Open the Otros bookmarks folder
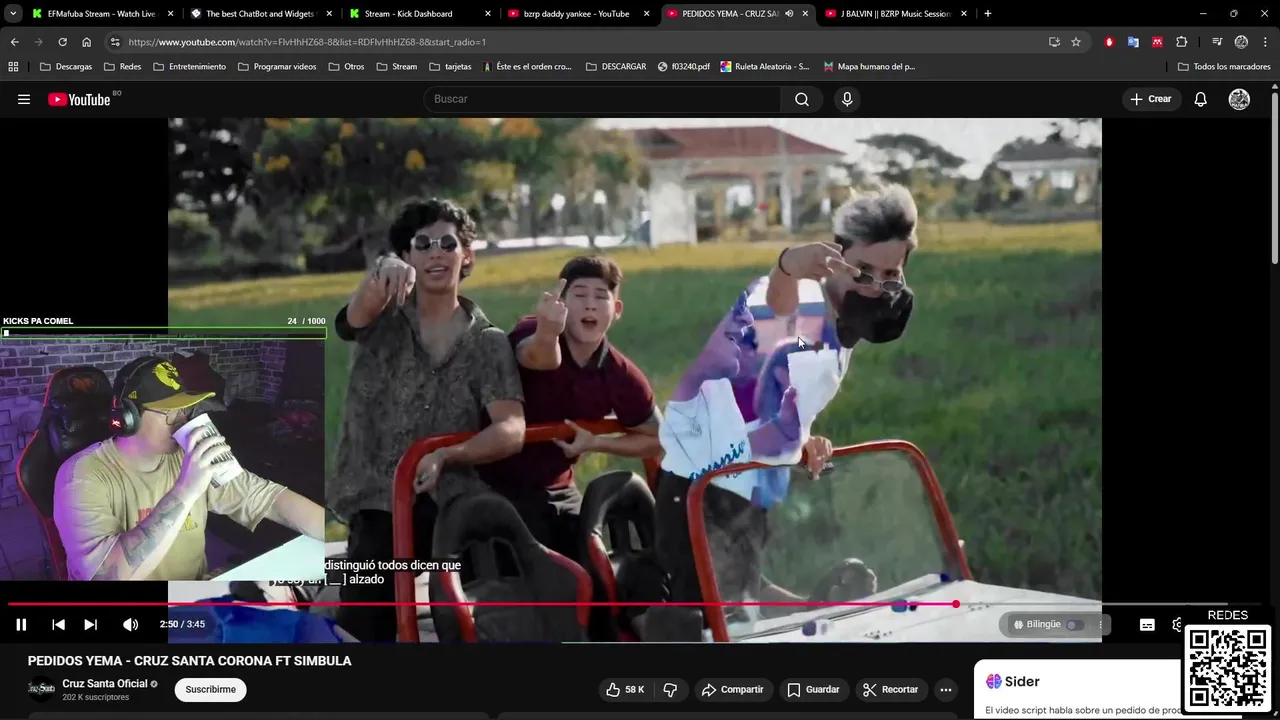This screenshot has height=720, width=1280. [346, 67]
